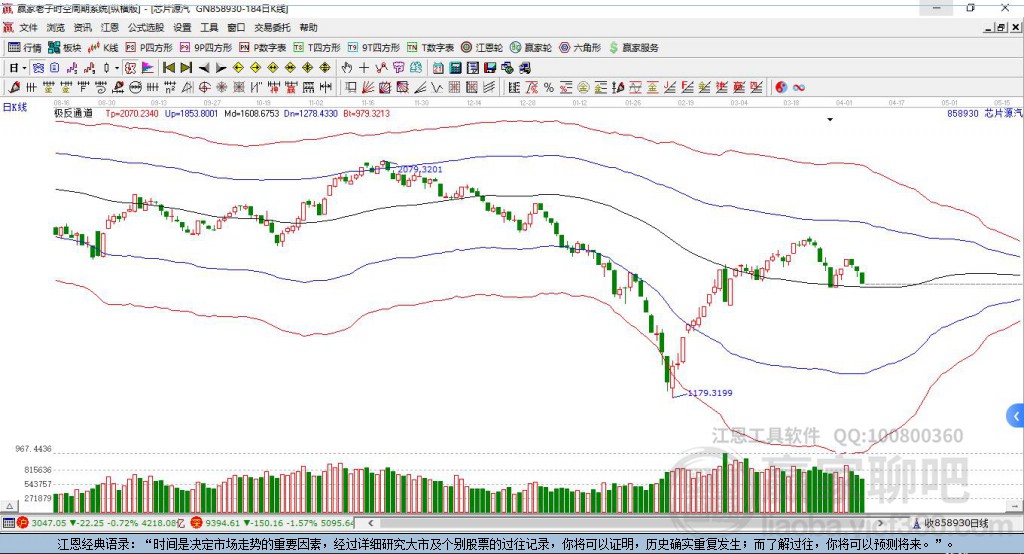This screenshot has height=554, width=1024.
Task: Open the P四方形 tool
Action: coord(149,48)
